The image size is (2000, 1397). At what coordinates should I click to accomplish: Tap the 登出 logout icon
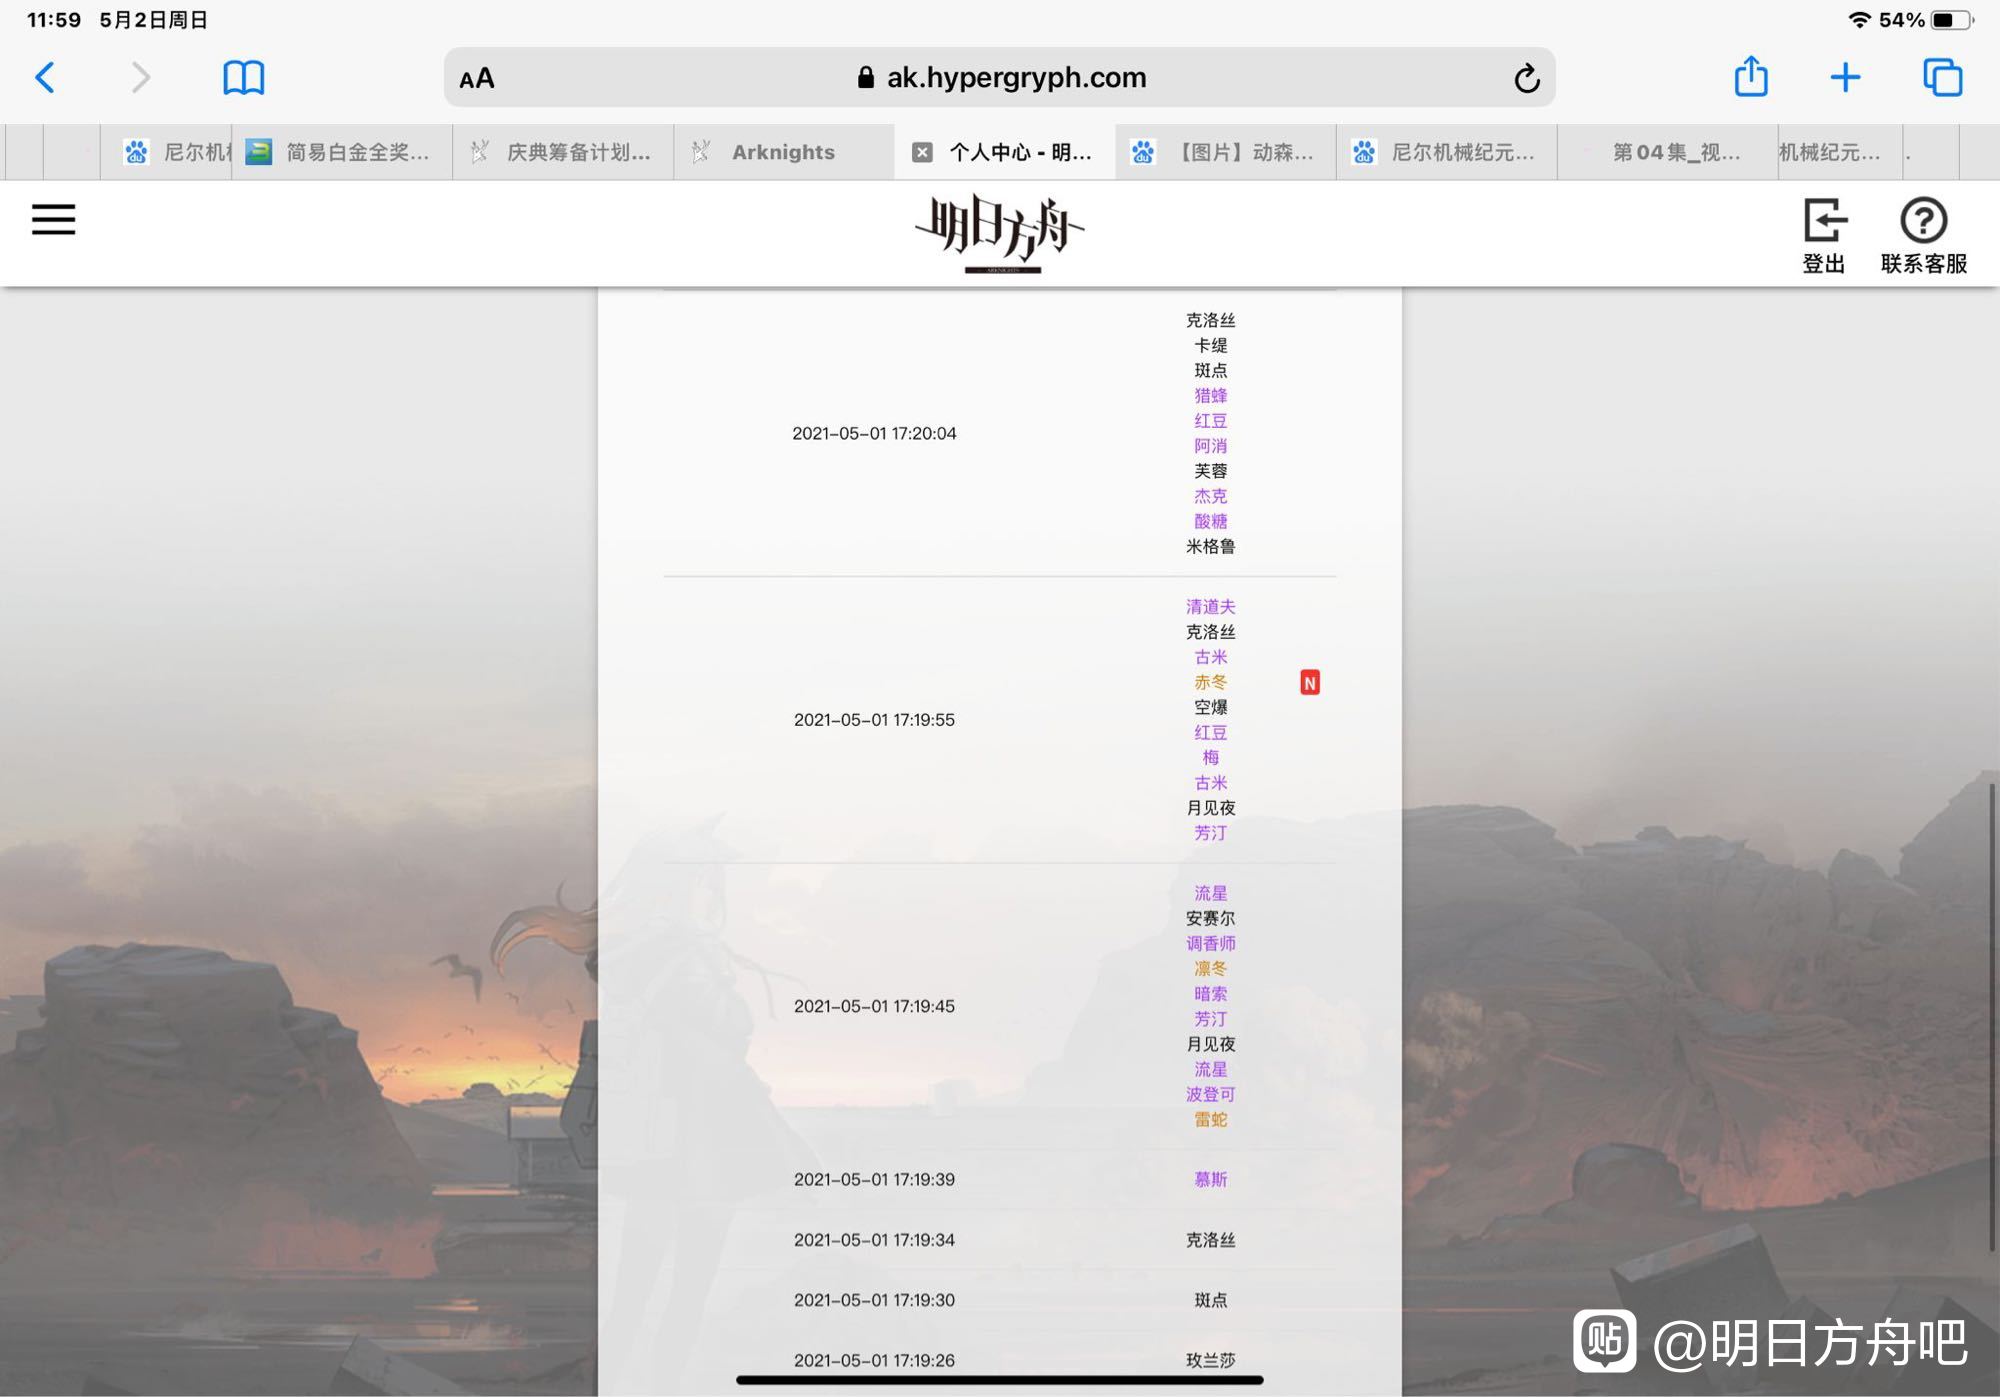(1824, 235)
